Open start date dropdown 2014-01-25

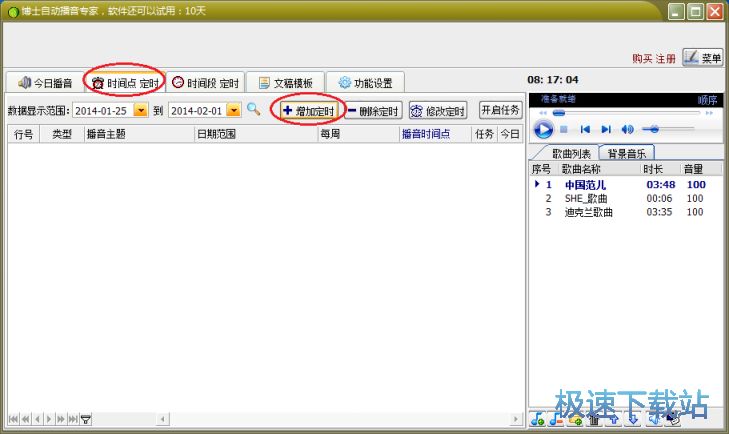140,110
